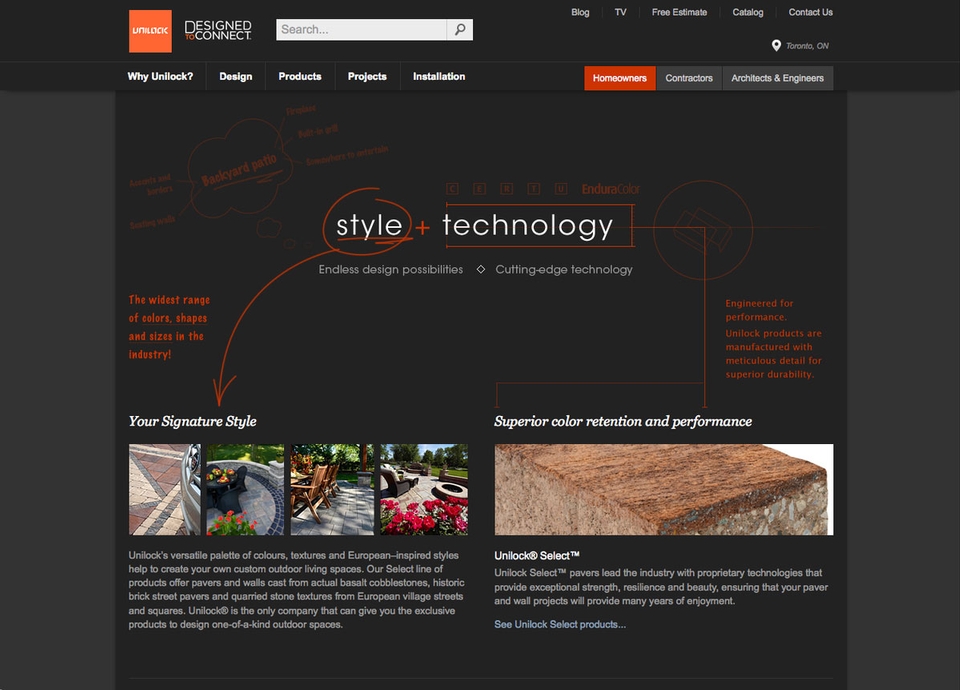960x690 pixels.
Task: View the wooden chairs patio photo
Action: point(332,490)
